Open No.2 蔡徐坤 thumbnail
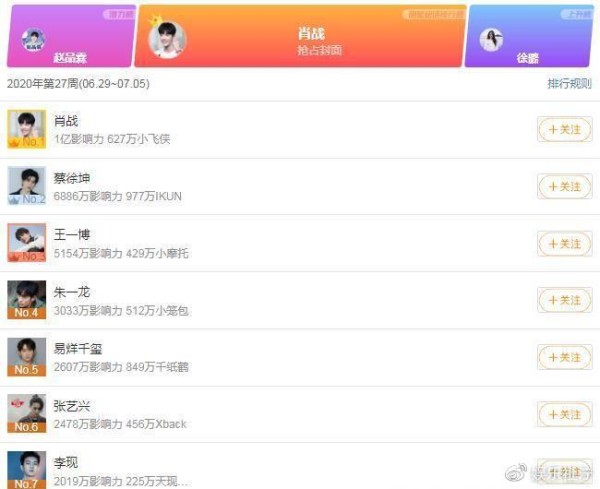This screenshot has height=489, width=600. (26, 186)
